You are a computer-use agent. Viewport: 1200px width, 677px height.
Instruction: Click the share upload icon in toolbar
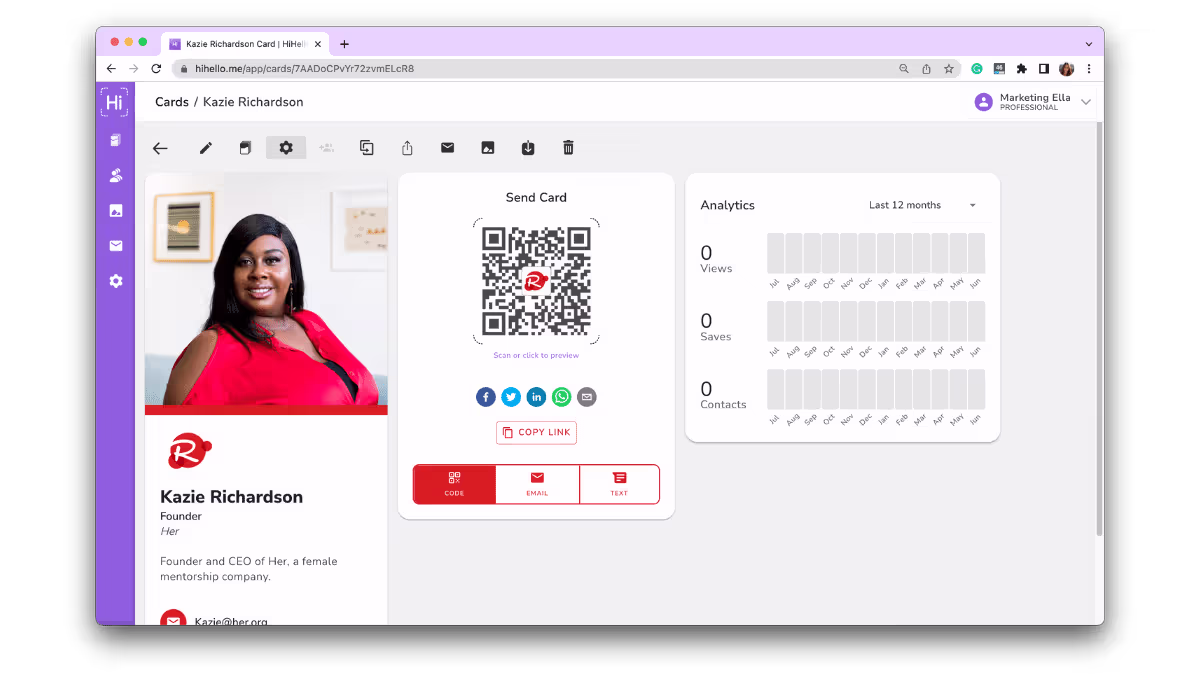pyautogui.click(x=407, y=148)
